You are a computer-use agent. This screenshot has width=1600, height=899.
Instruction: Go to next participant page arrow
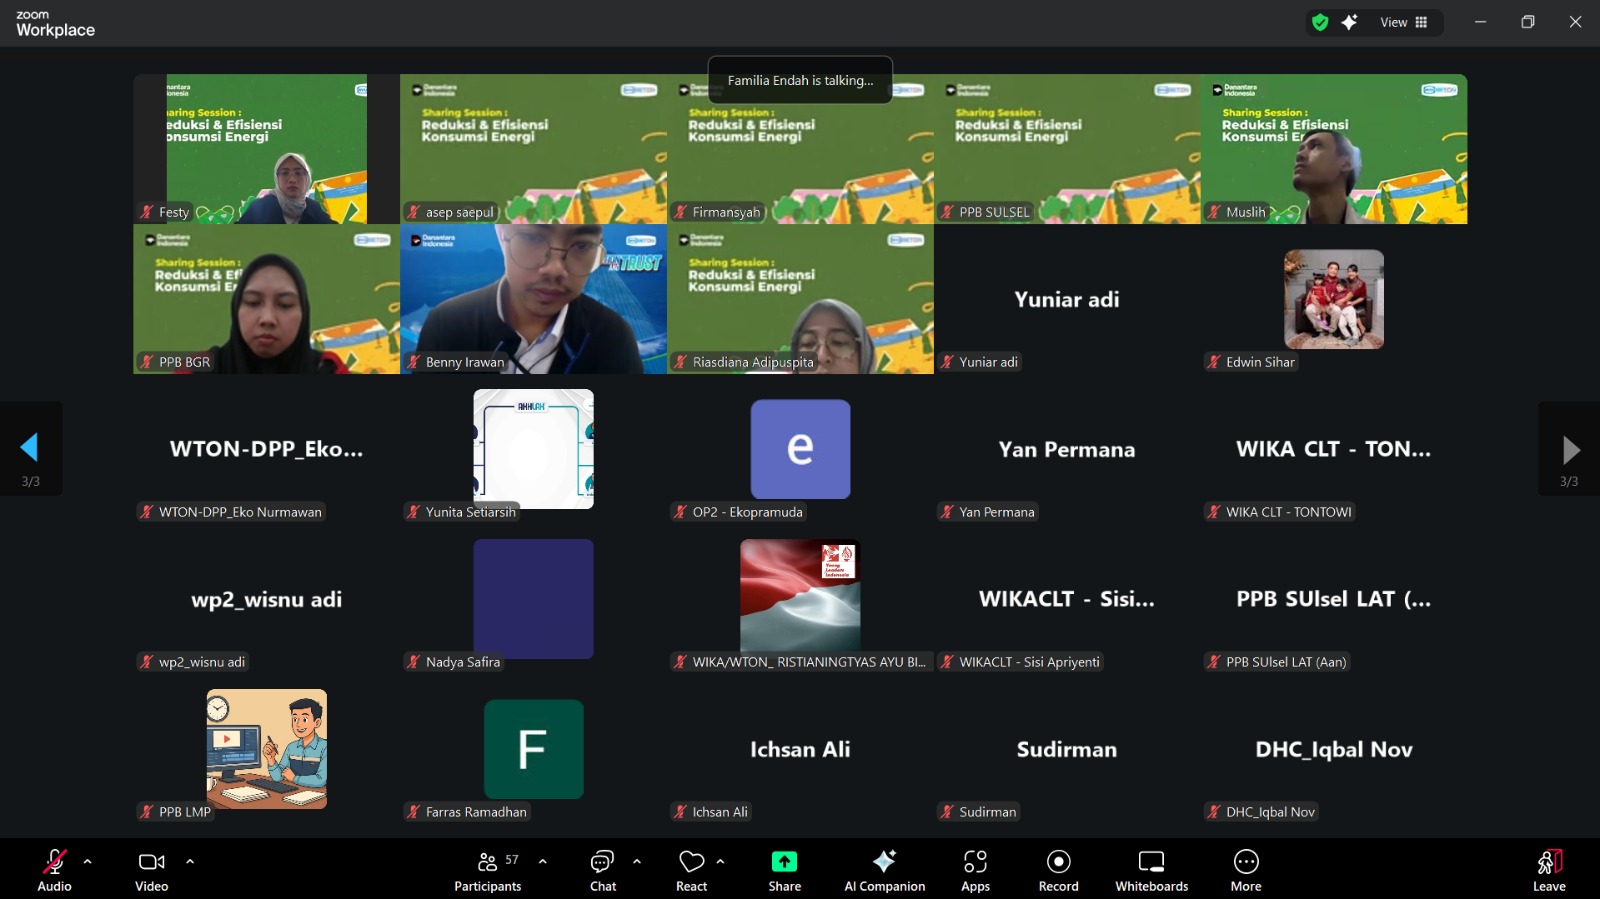pyautogui.click(x=1570, y=450)
